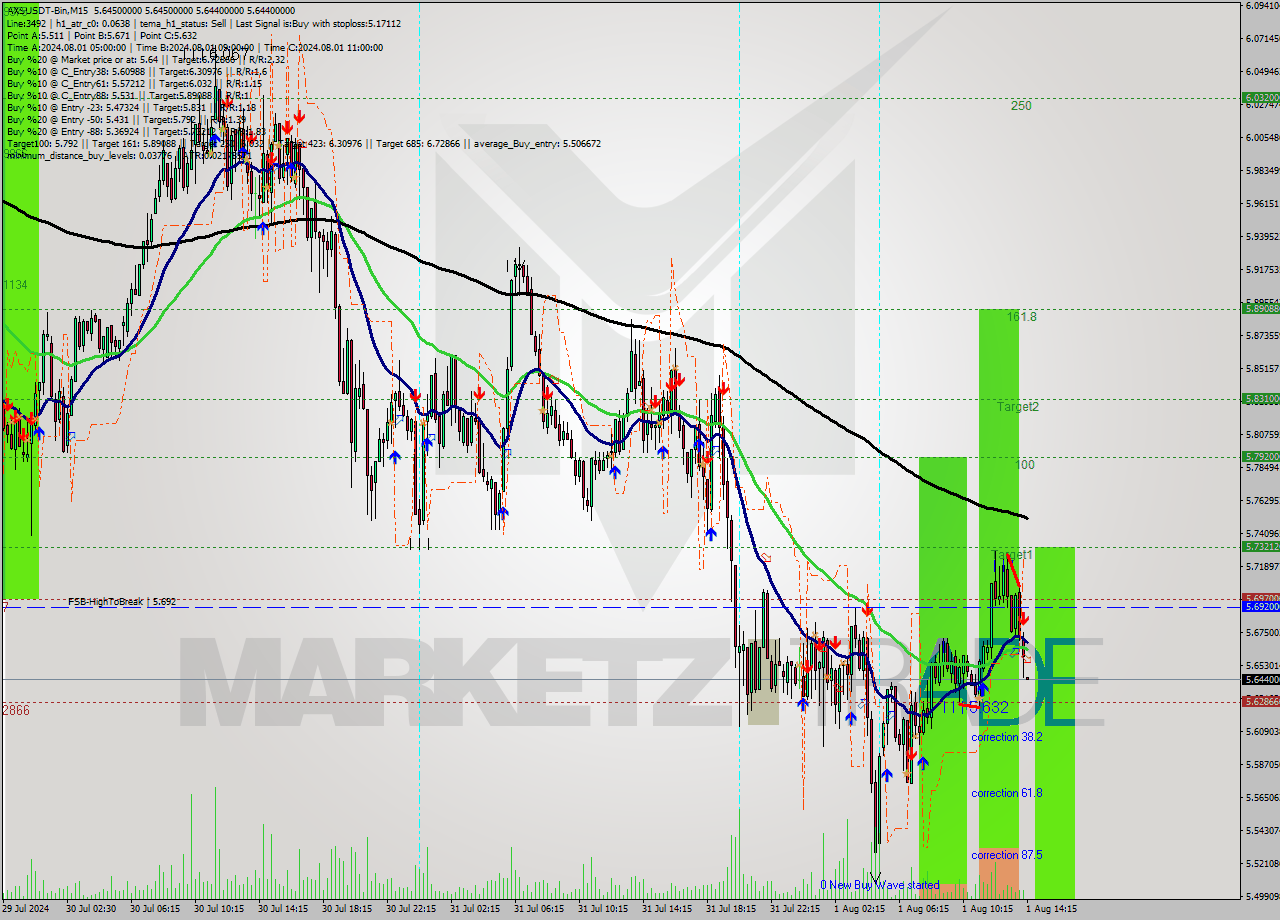Click the '31 Jul 06:15' time axis label

click(539, 909)
